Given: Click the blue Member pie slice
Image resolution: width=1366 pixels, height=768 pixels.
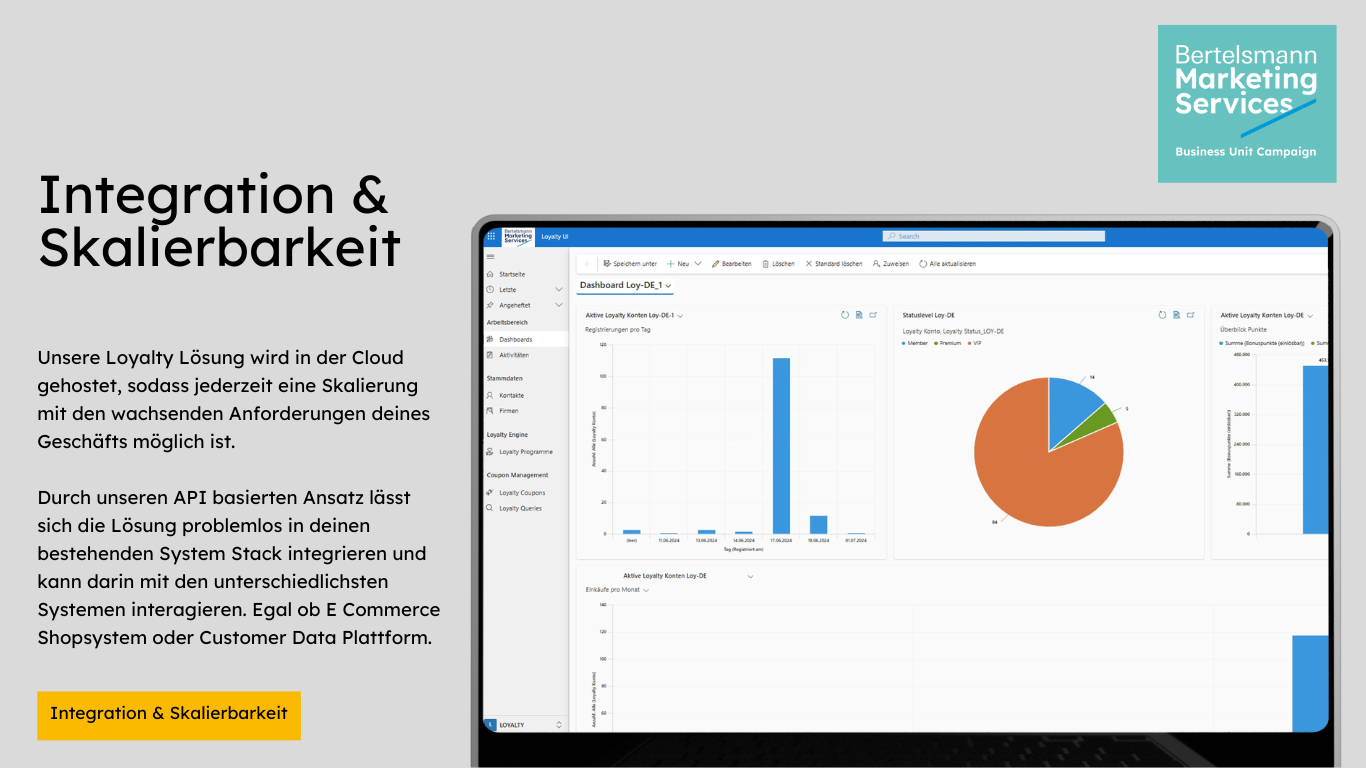Looking at the screenshot, I should click(x=1074, y=410).
